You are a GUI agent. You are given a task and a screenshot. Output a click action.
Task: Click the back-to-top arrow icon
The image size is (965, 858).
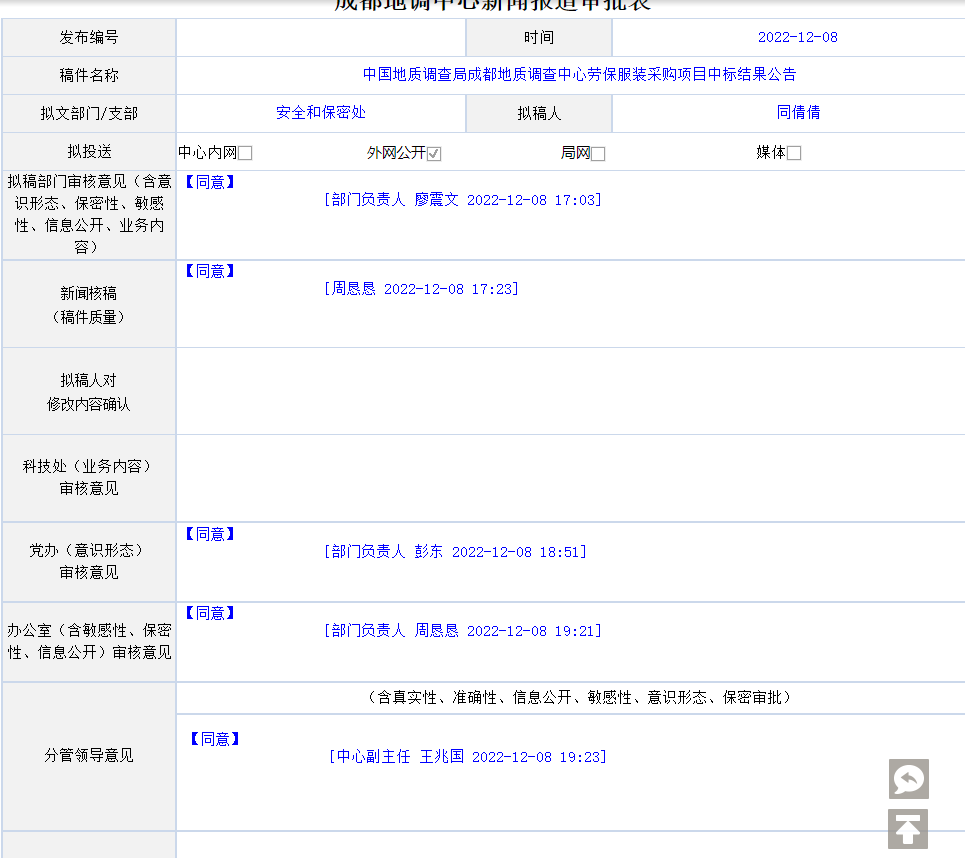(x=908, y=829)
